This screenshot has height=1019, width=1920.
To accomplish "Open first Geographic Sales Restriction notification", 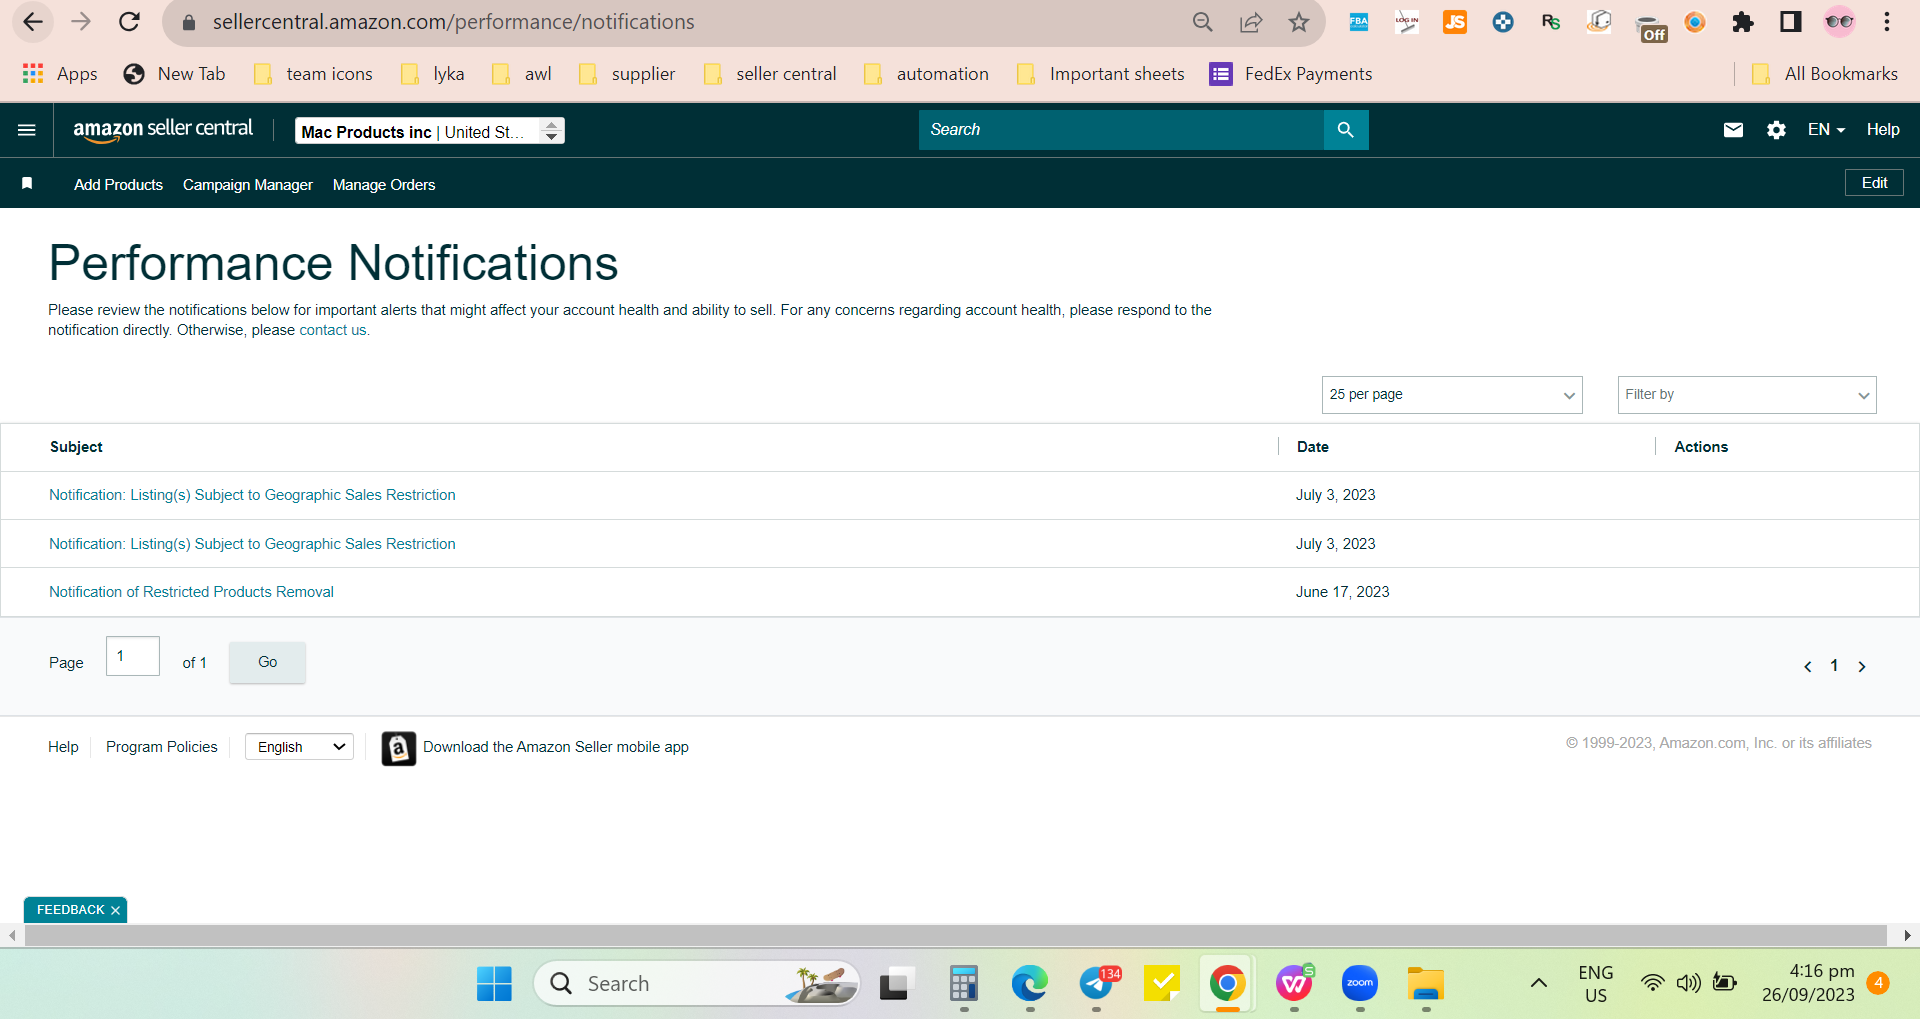I will click(252, 495).
